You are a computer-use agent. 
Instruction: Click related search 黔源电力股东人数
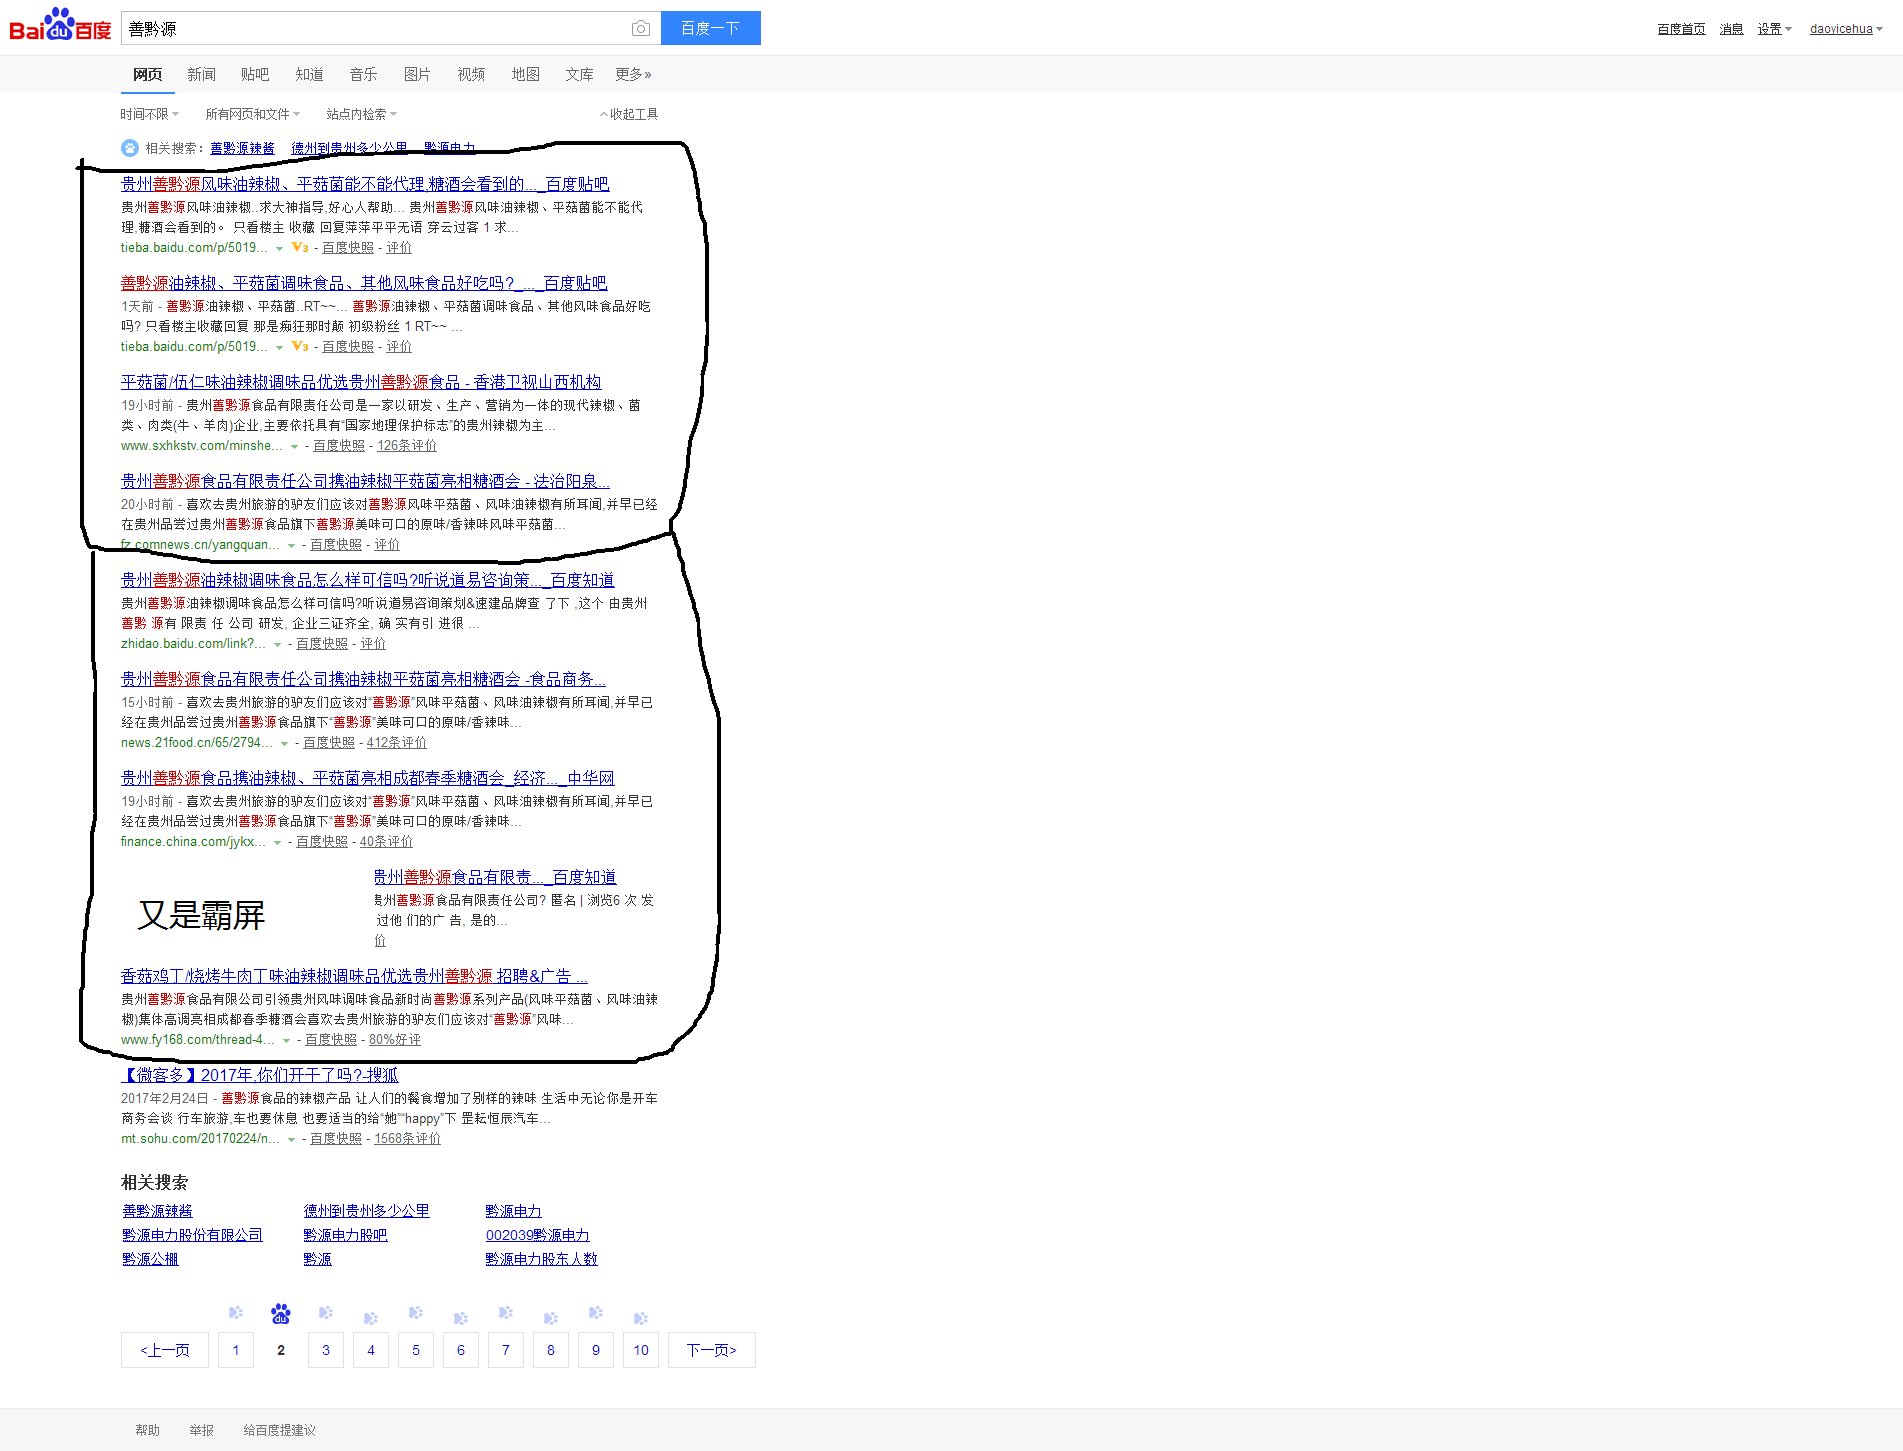541,1259
